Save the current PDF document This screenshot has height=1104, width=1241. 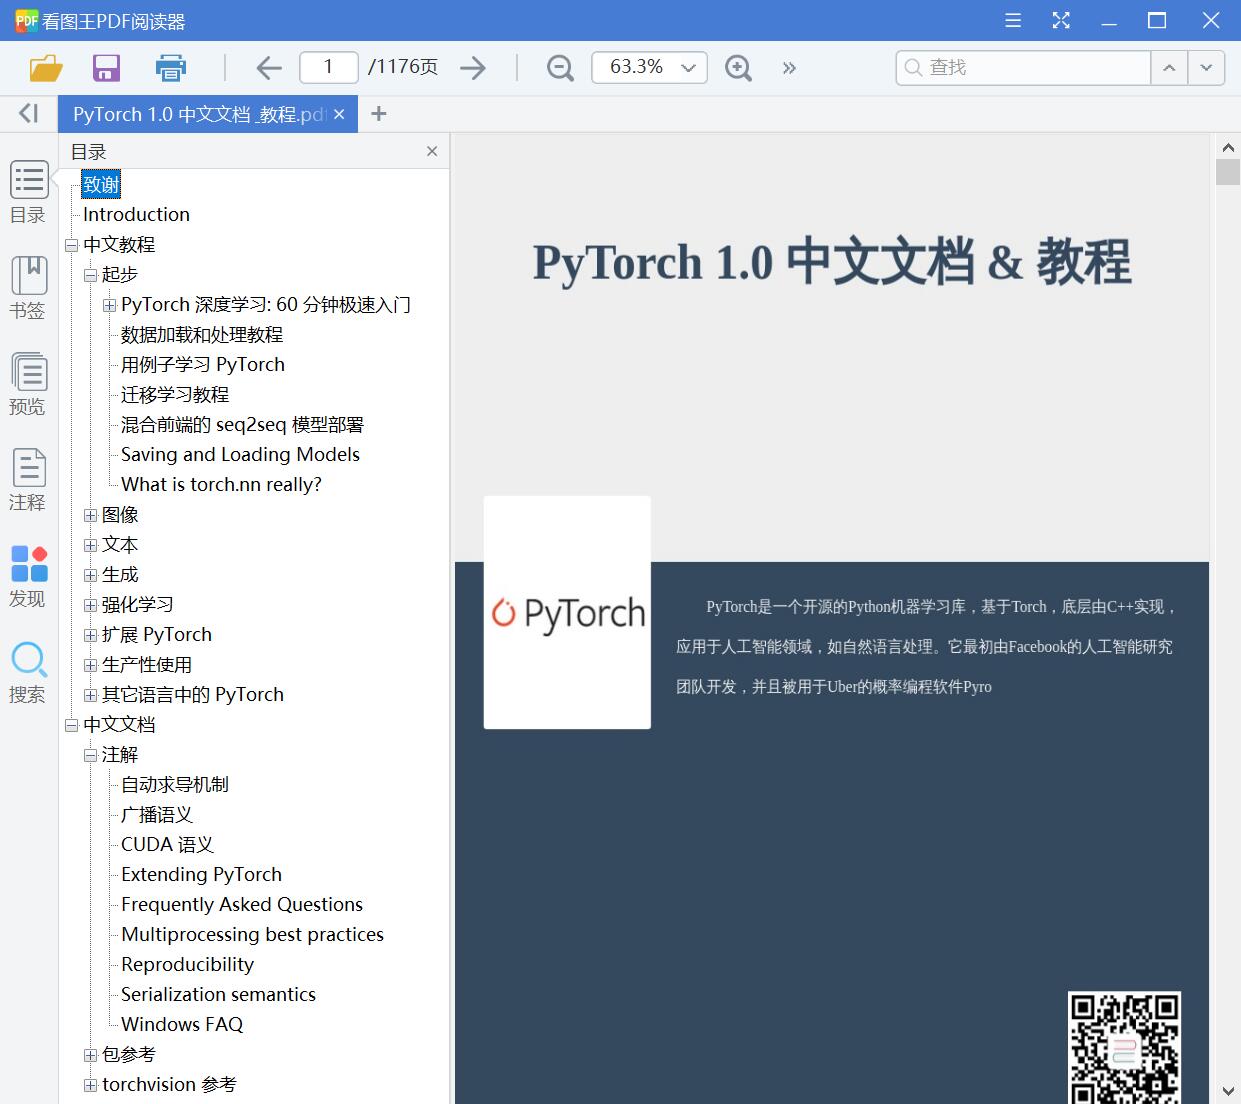106,68
